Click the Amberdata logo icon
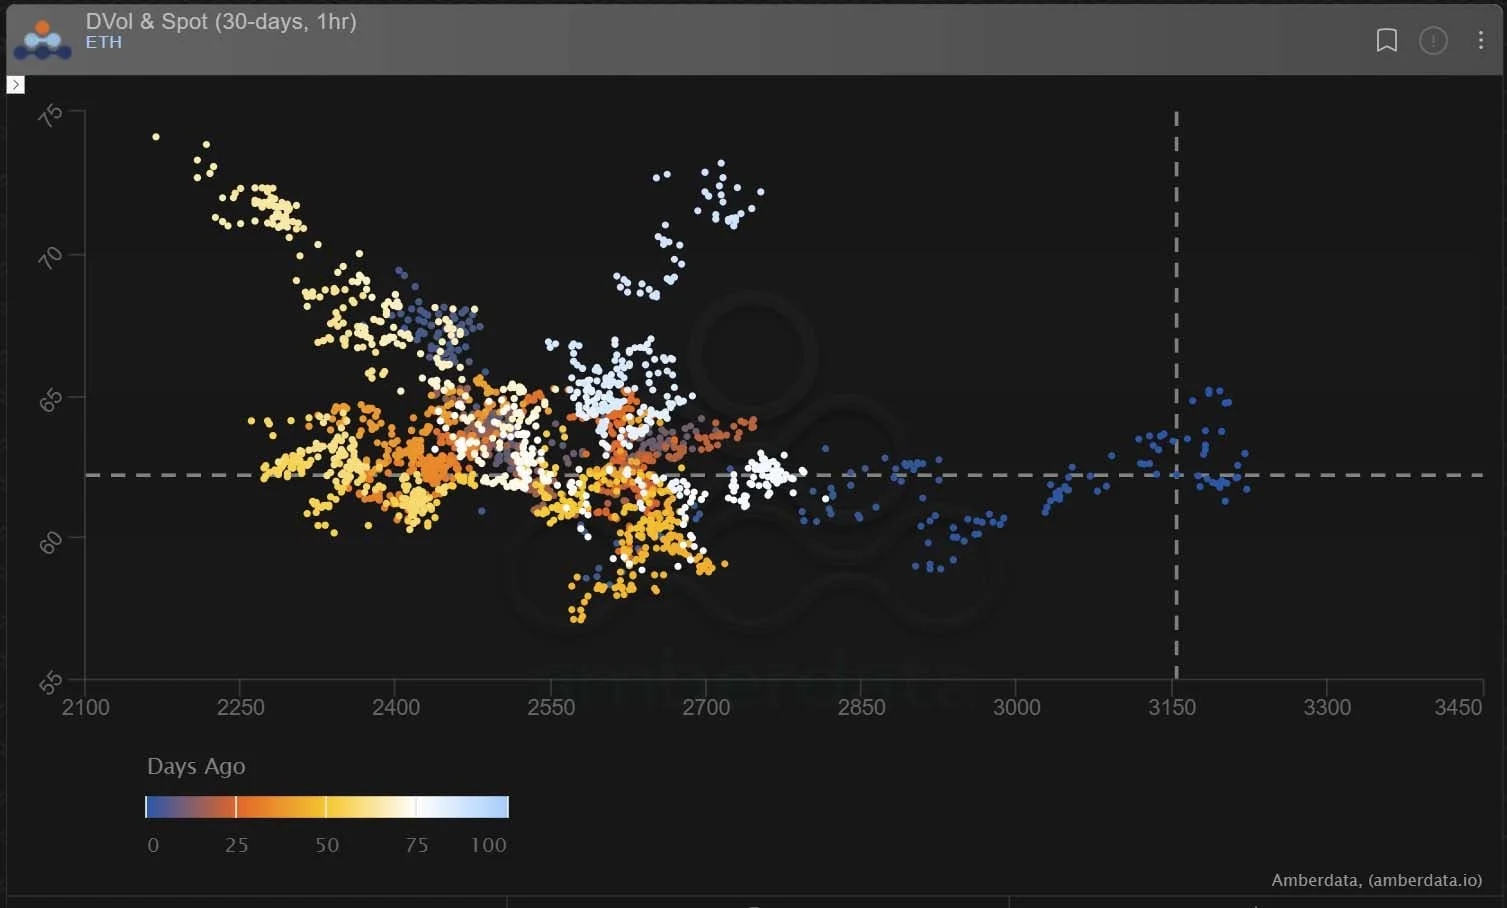Screen dimensions: 1507x908 pyautogui.click(x=42, y=38)
